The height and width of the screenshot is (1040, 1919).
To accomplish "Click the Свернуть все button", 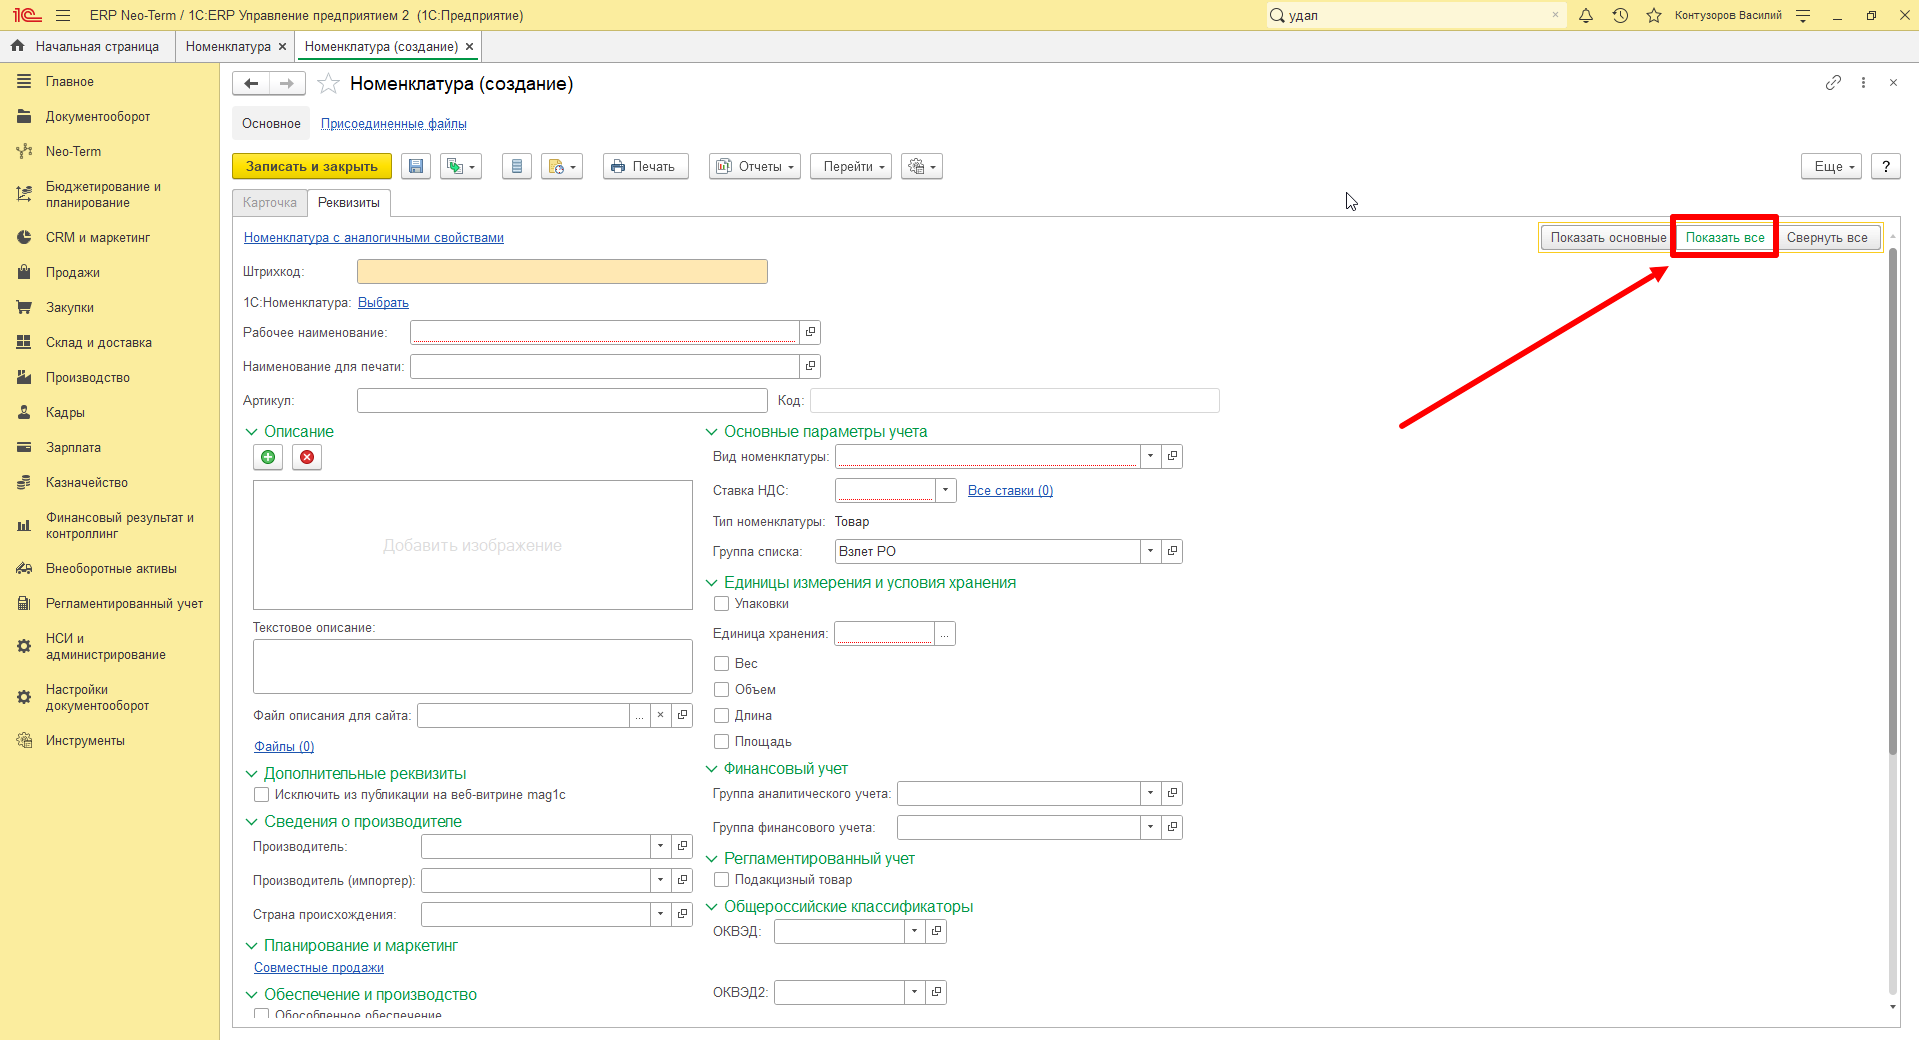I will [x=1827, y=238].
